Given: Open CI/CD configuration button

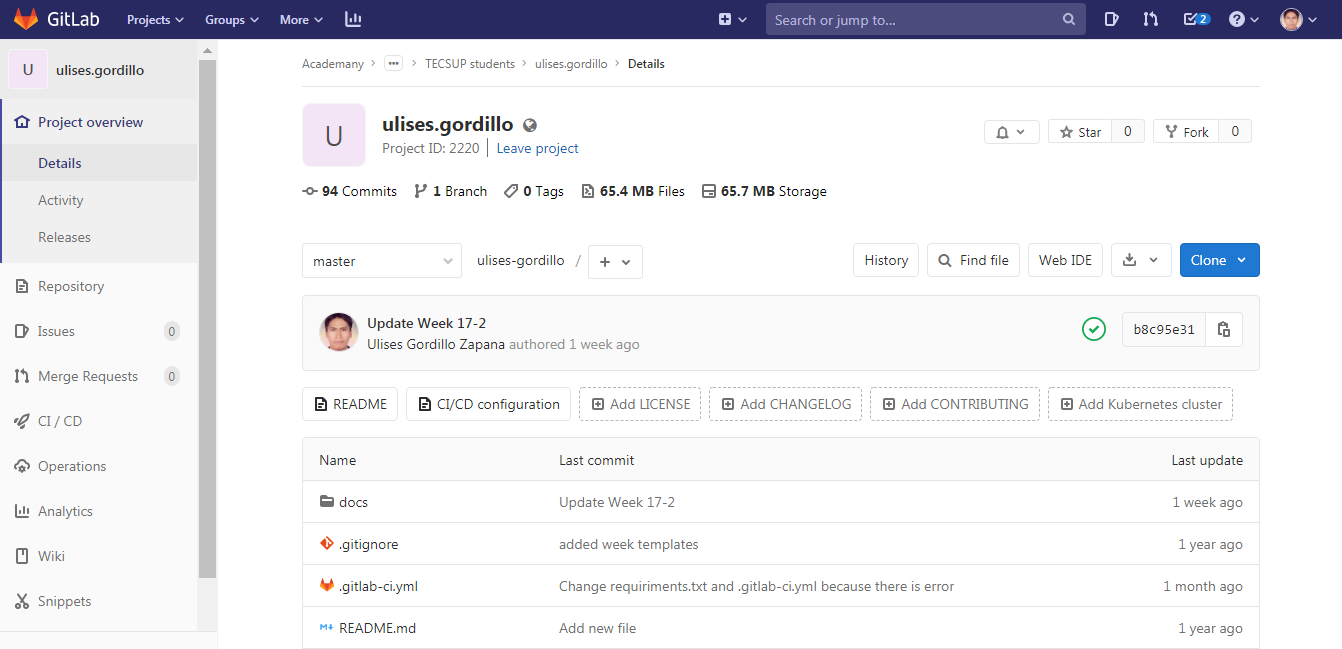Looking at the screenshot, I should tap(488, 404).
